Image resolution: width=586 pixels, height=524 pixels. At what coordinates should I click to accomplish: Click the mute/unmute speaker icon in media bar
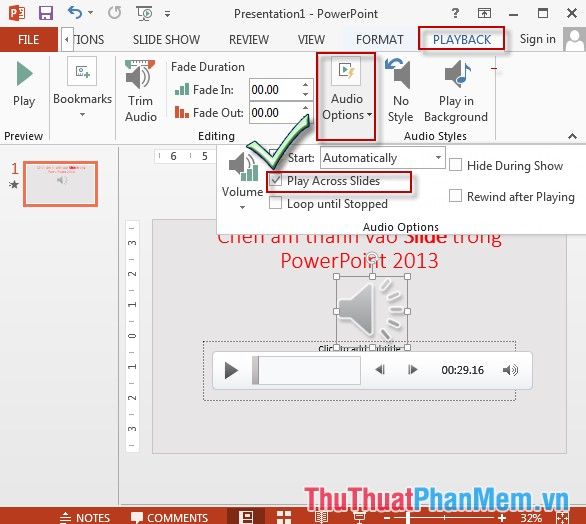click(510, 370)
